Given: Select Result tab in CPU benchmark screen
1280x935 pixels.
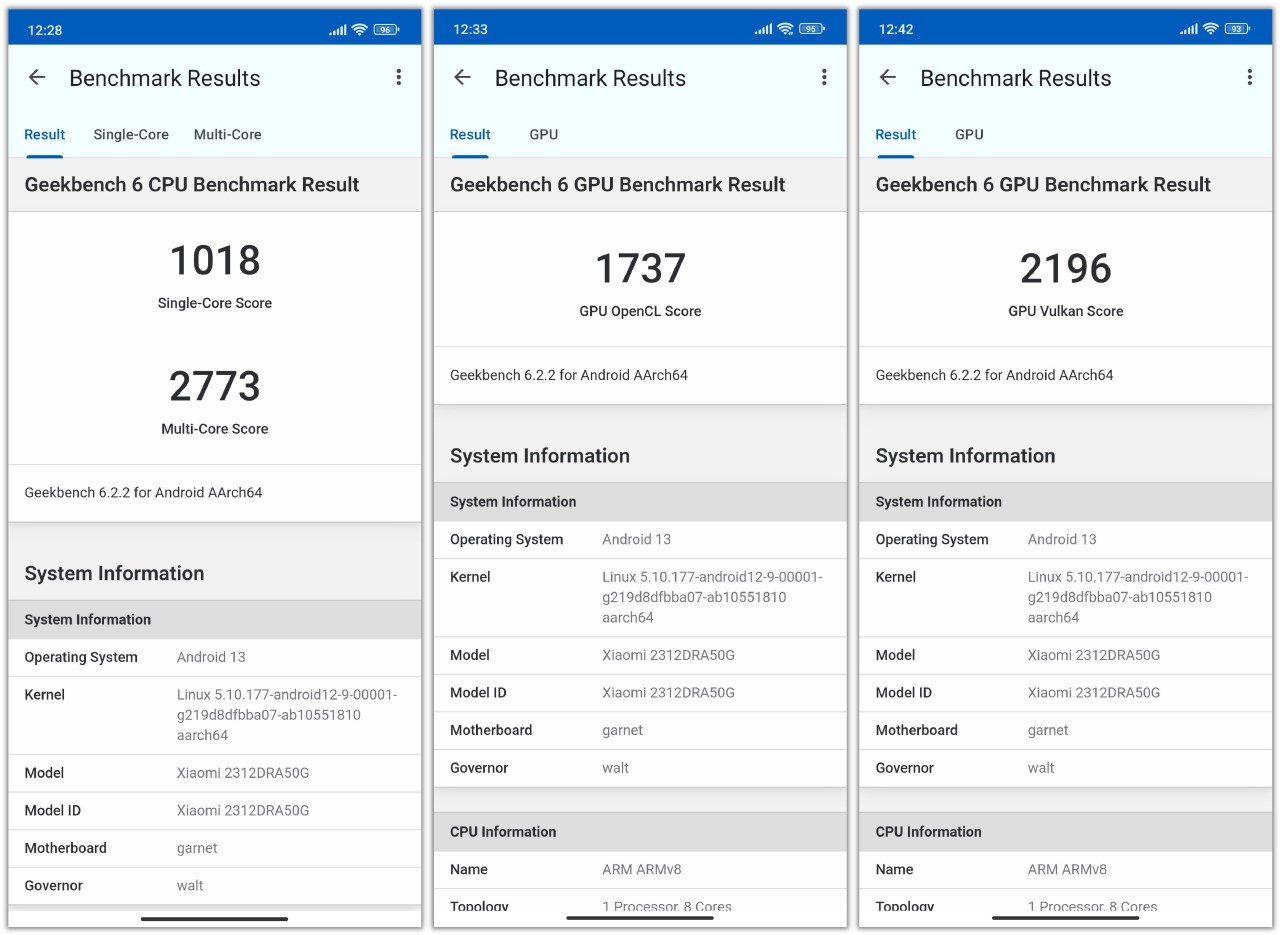Looking at the screenshot, I should tap(45, 134).
